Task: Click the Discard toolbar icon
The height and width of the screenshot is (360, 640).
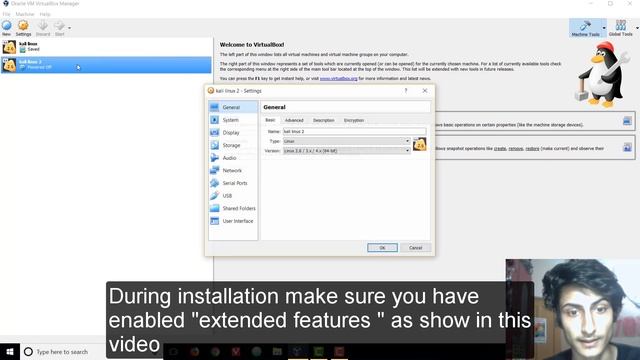Action: (42, 27)
